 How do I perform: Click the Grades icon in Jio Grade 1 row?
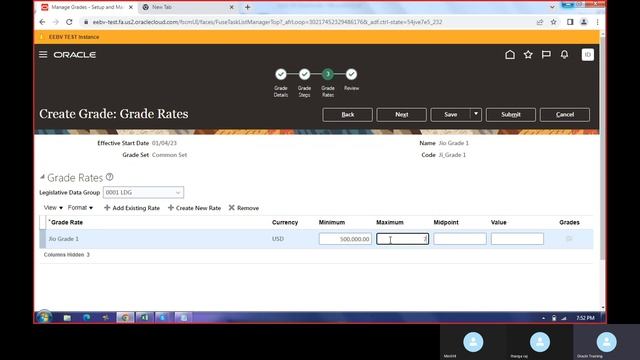[x=569, y=239]
